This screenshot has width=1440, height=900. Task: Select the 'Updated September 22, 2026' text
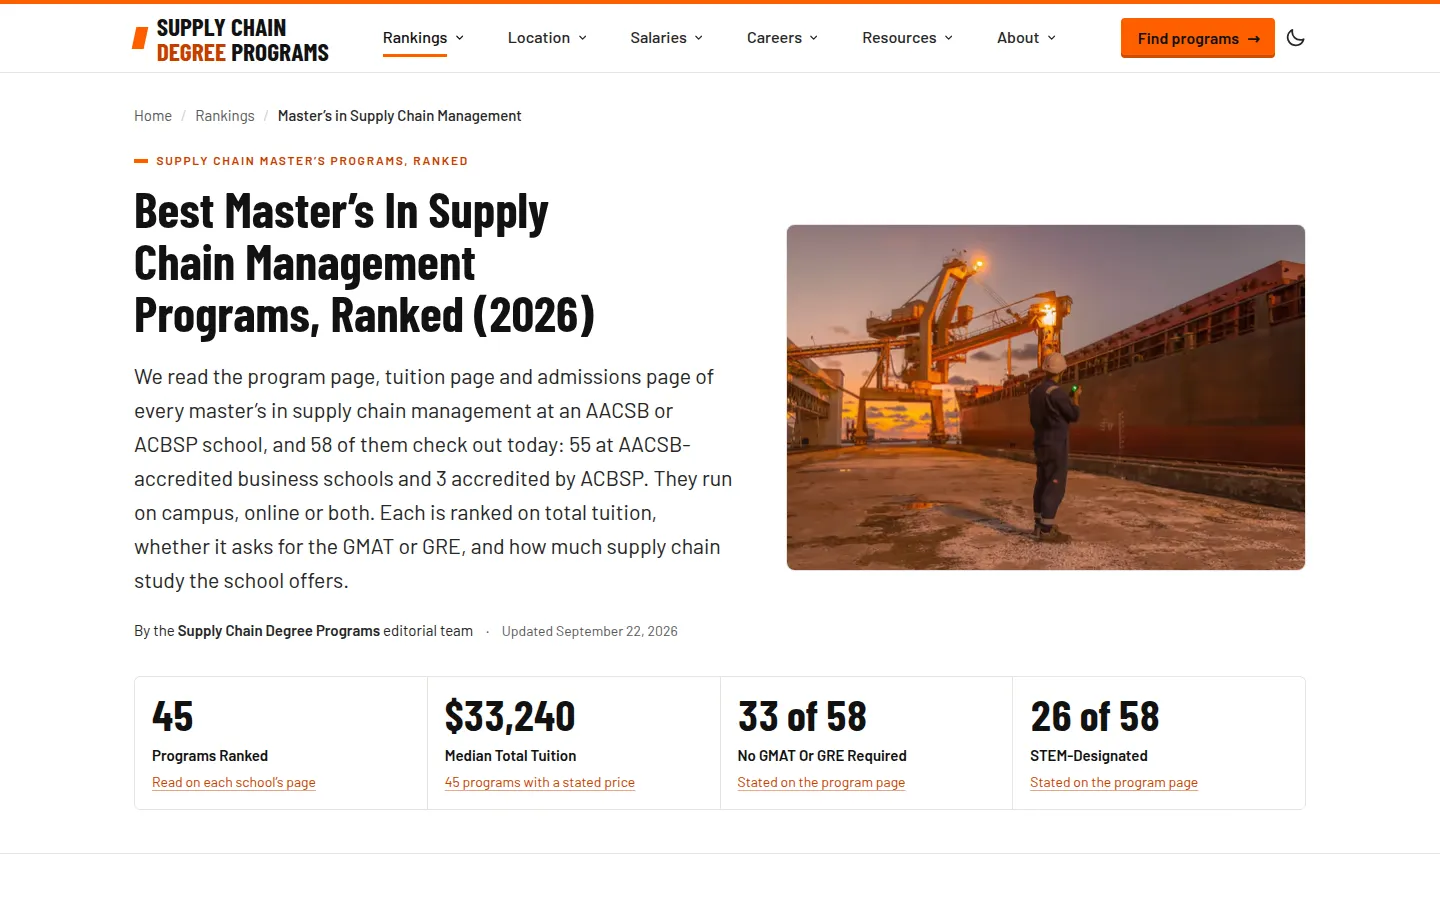[x=590, y=631]
